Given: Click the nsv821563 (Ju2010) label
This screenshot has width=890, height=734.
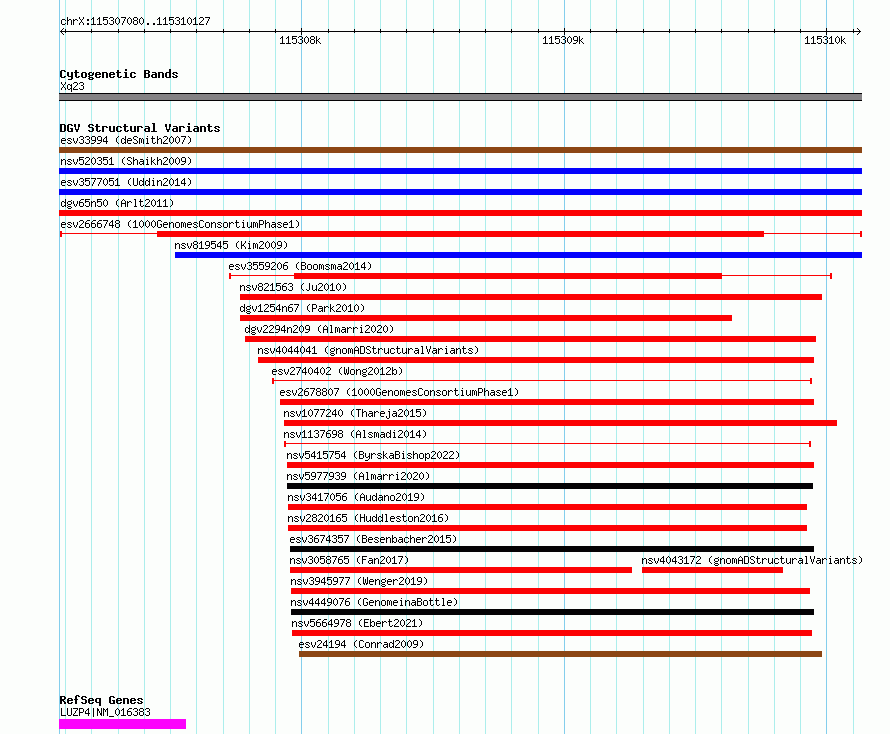Looking at the screenshot, I should coord(293,287).
